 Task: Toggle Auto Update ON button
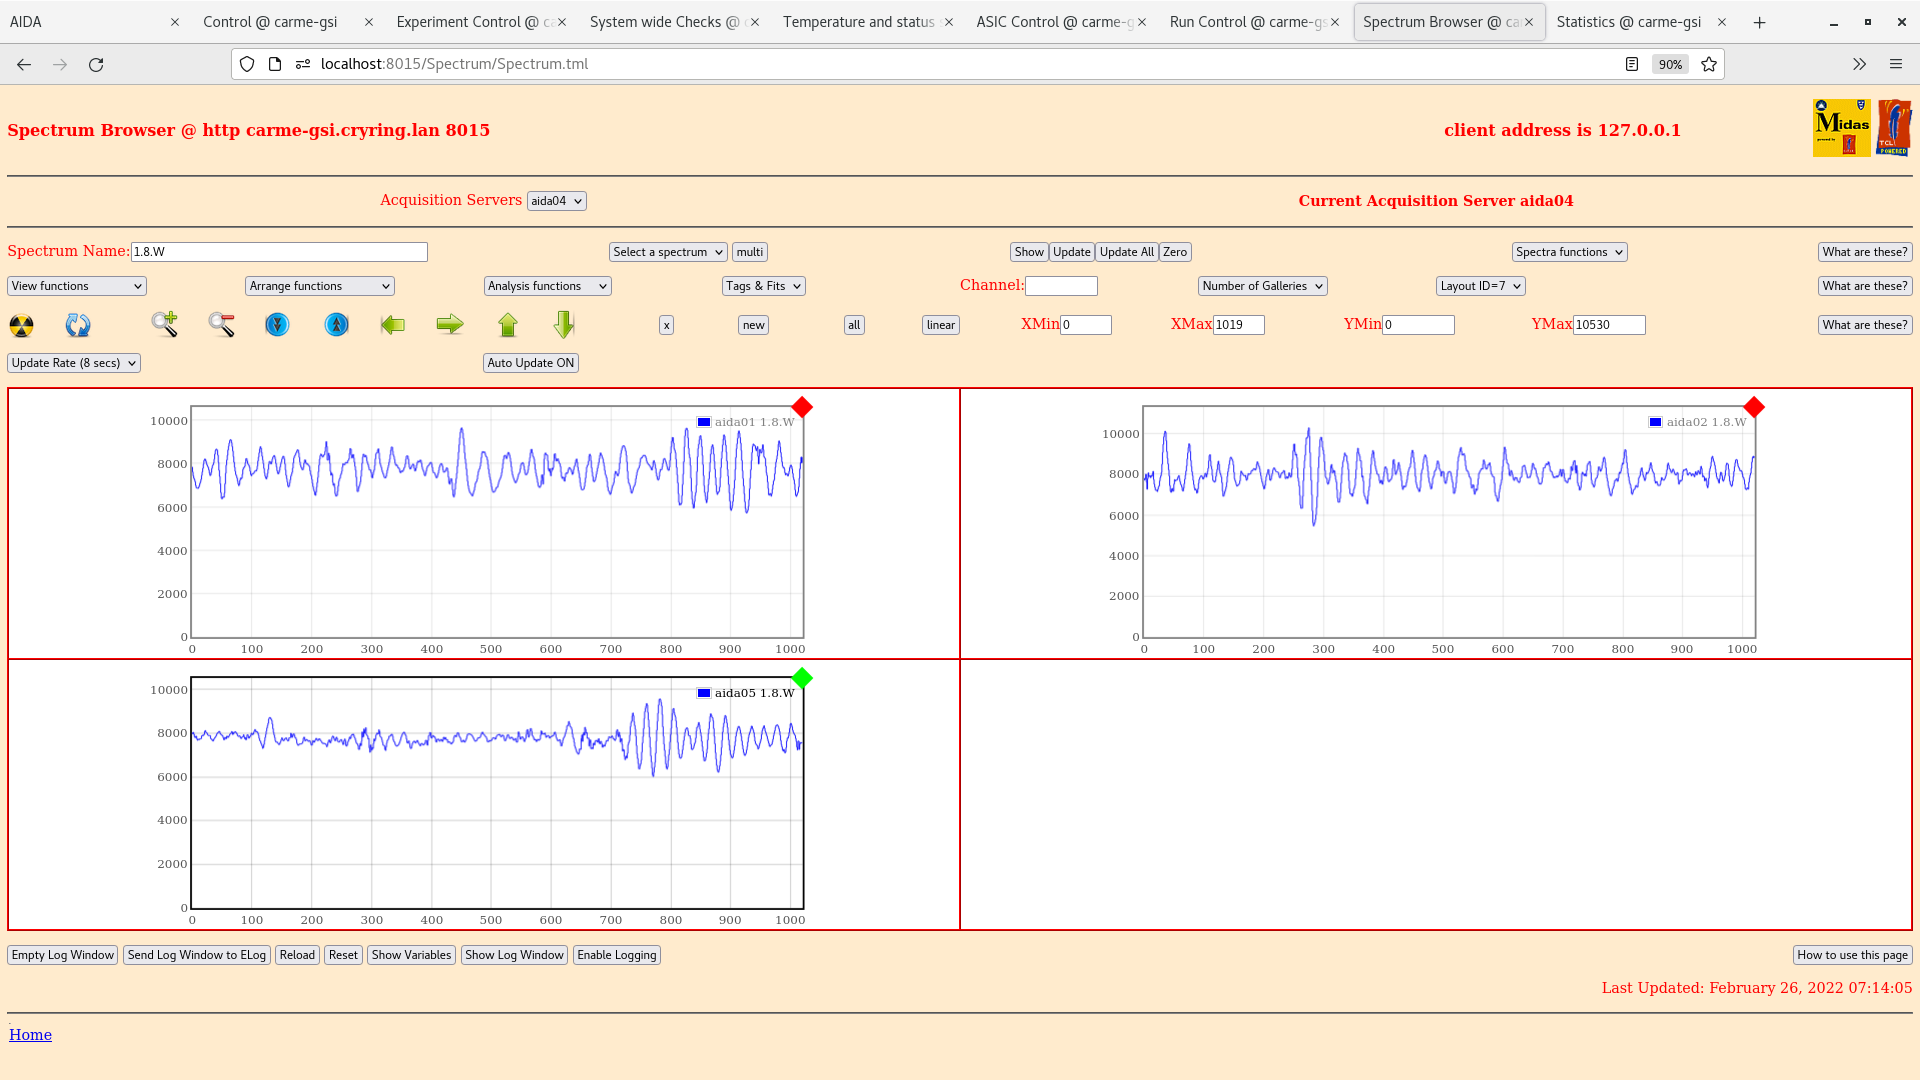click(531, 363)
